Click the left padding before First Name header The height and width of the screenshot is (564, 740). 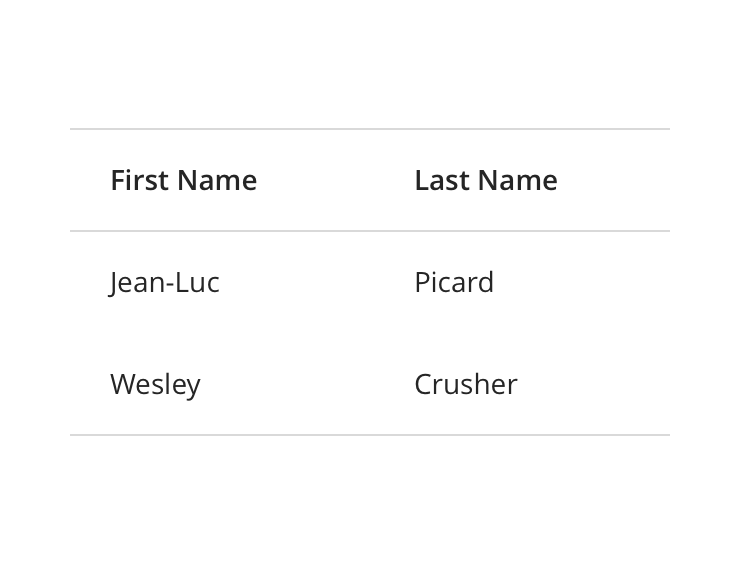click(x=90, y=180)
